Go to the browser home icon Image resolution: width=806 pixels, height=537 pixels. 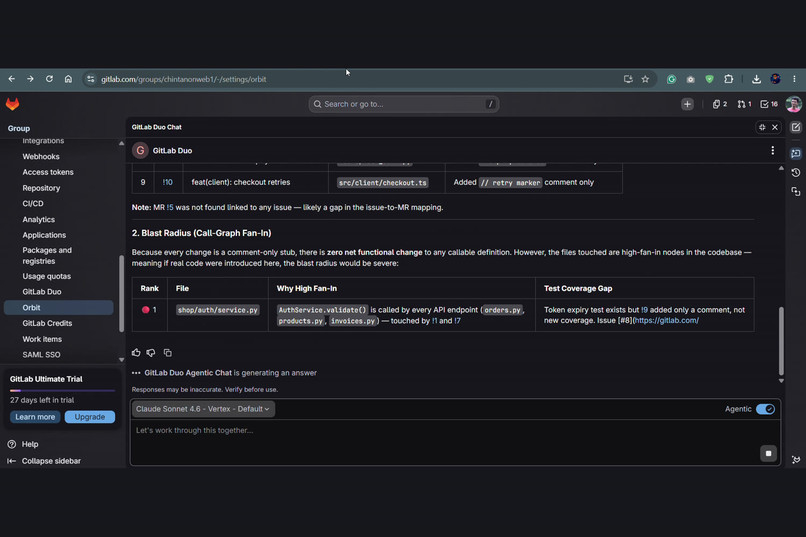68,79
